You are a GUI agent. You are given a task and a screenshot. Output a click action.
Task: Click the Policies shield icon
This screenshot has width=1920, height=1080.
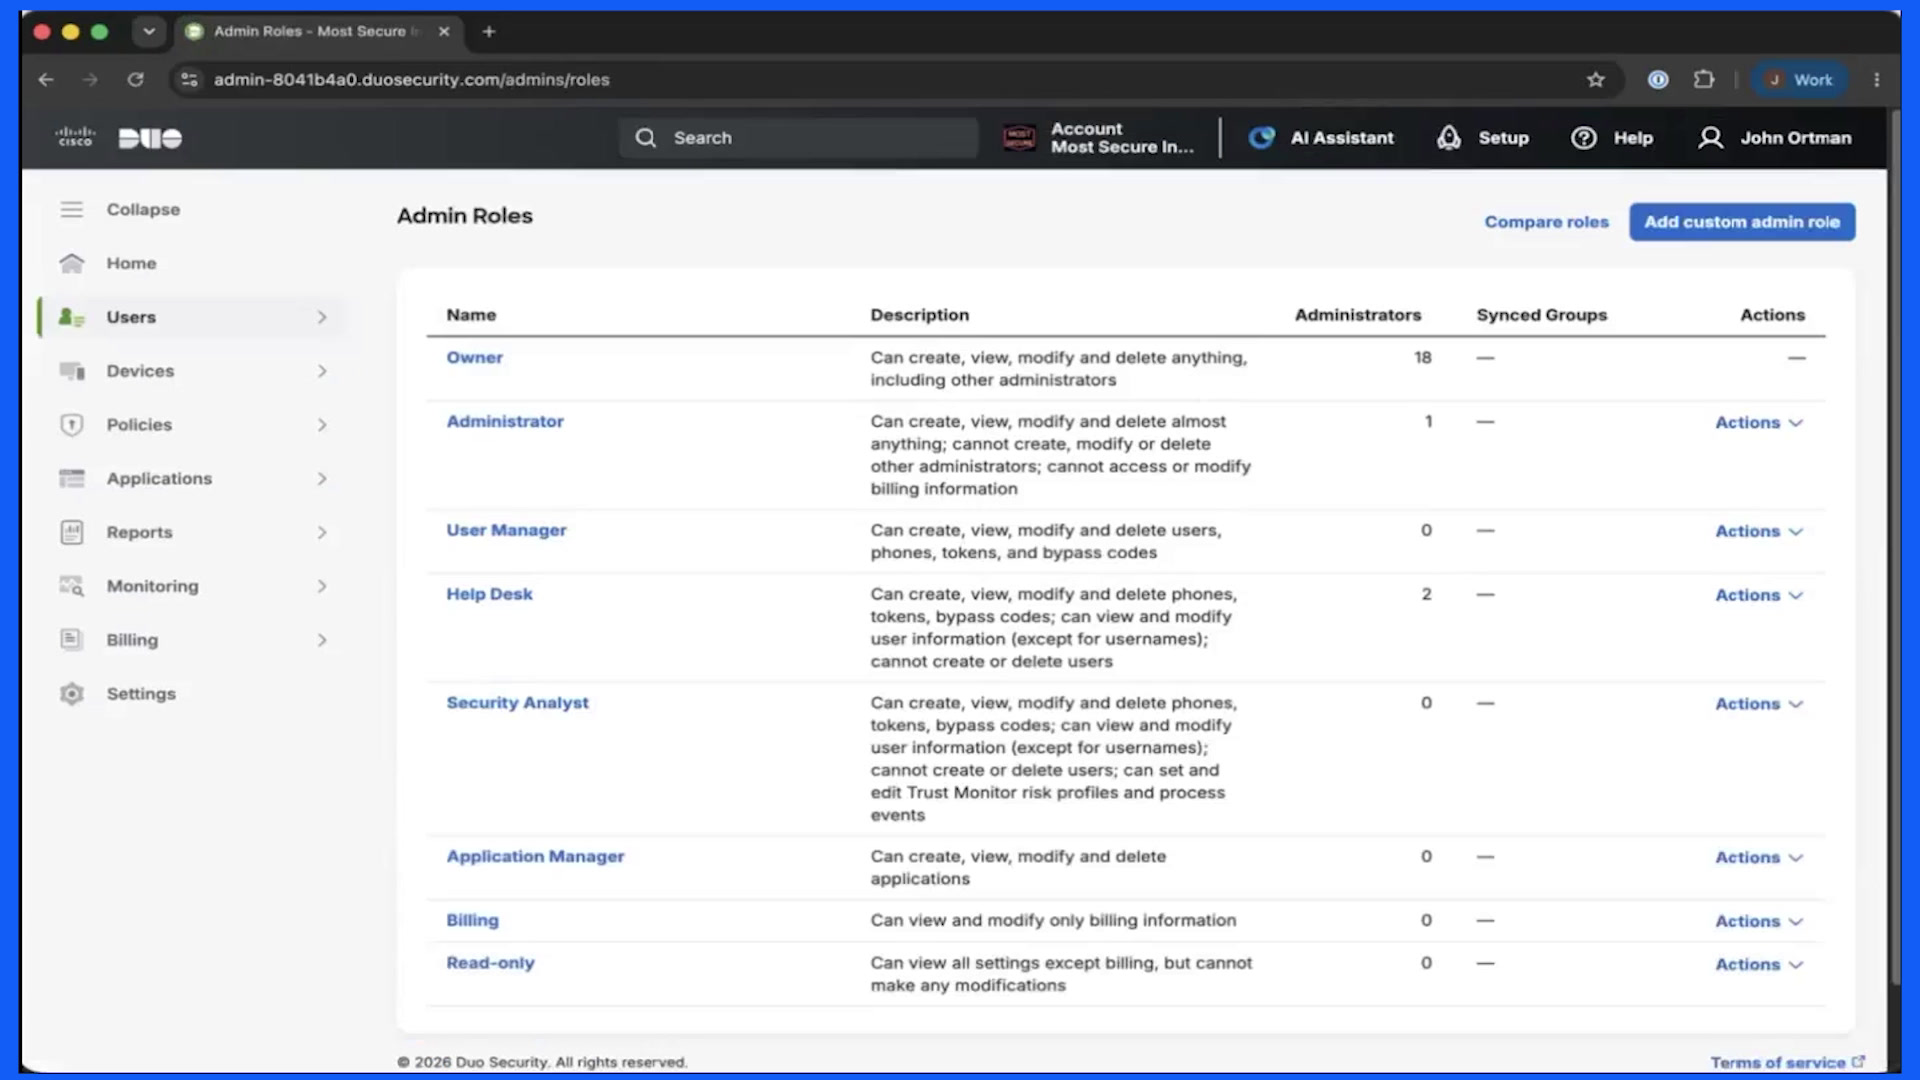coord(71,425)
